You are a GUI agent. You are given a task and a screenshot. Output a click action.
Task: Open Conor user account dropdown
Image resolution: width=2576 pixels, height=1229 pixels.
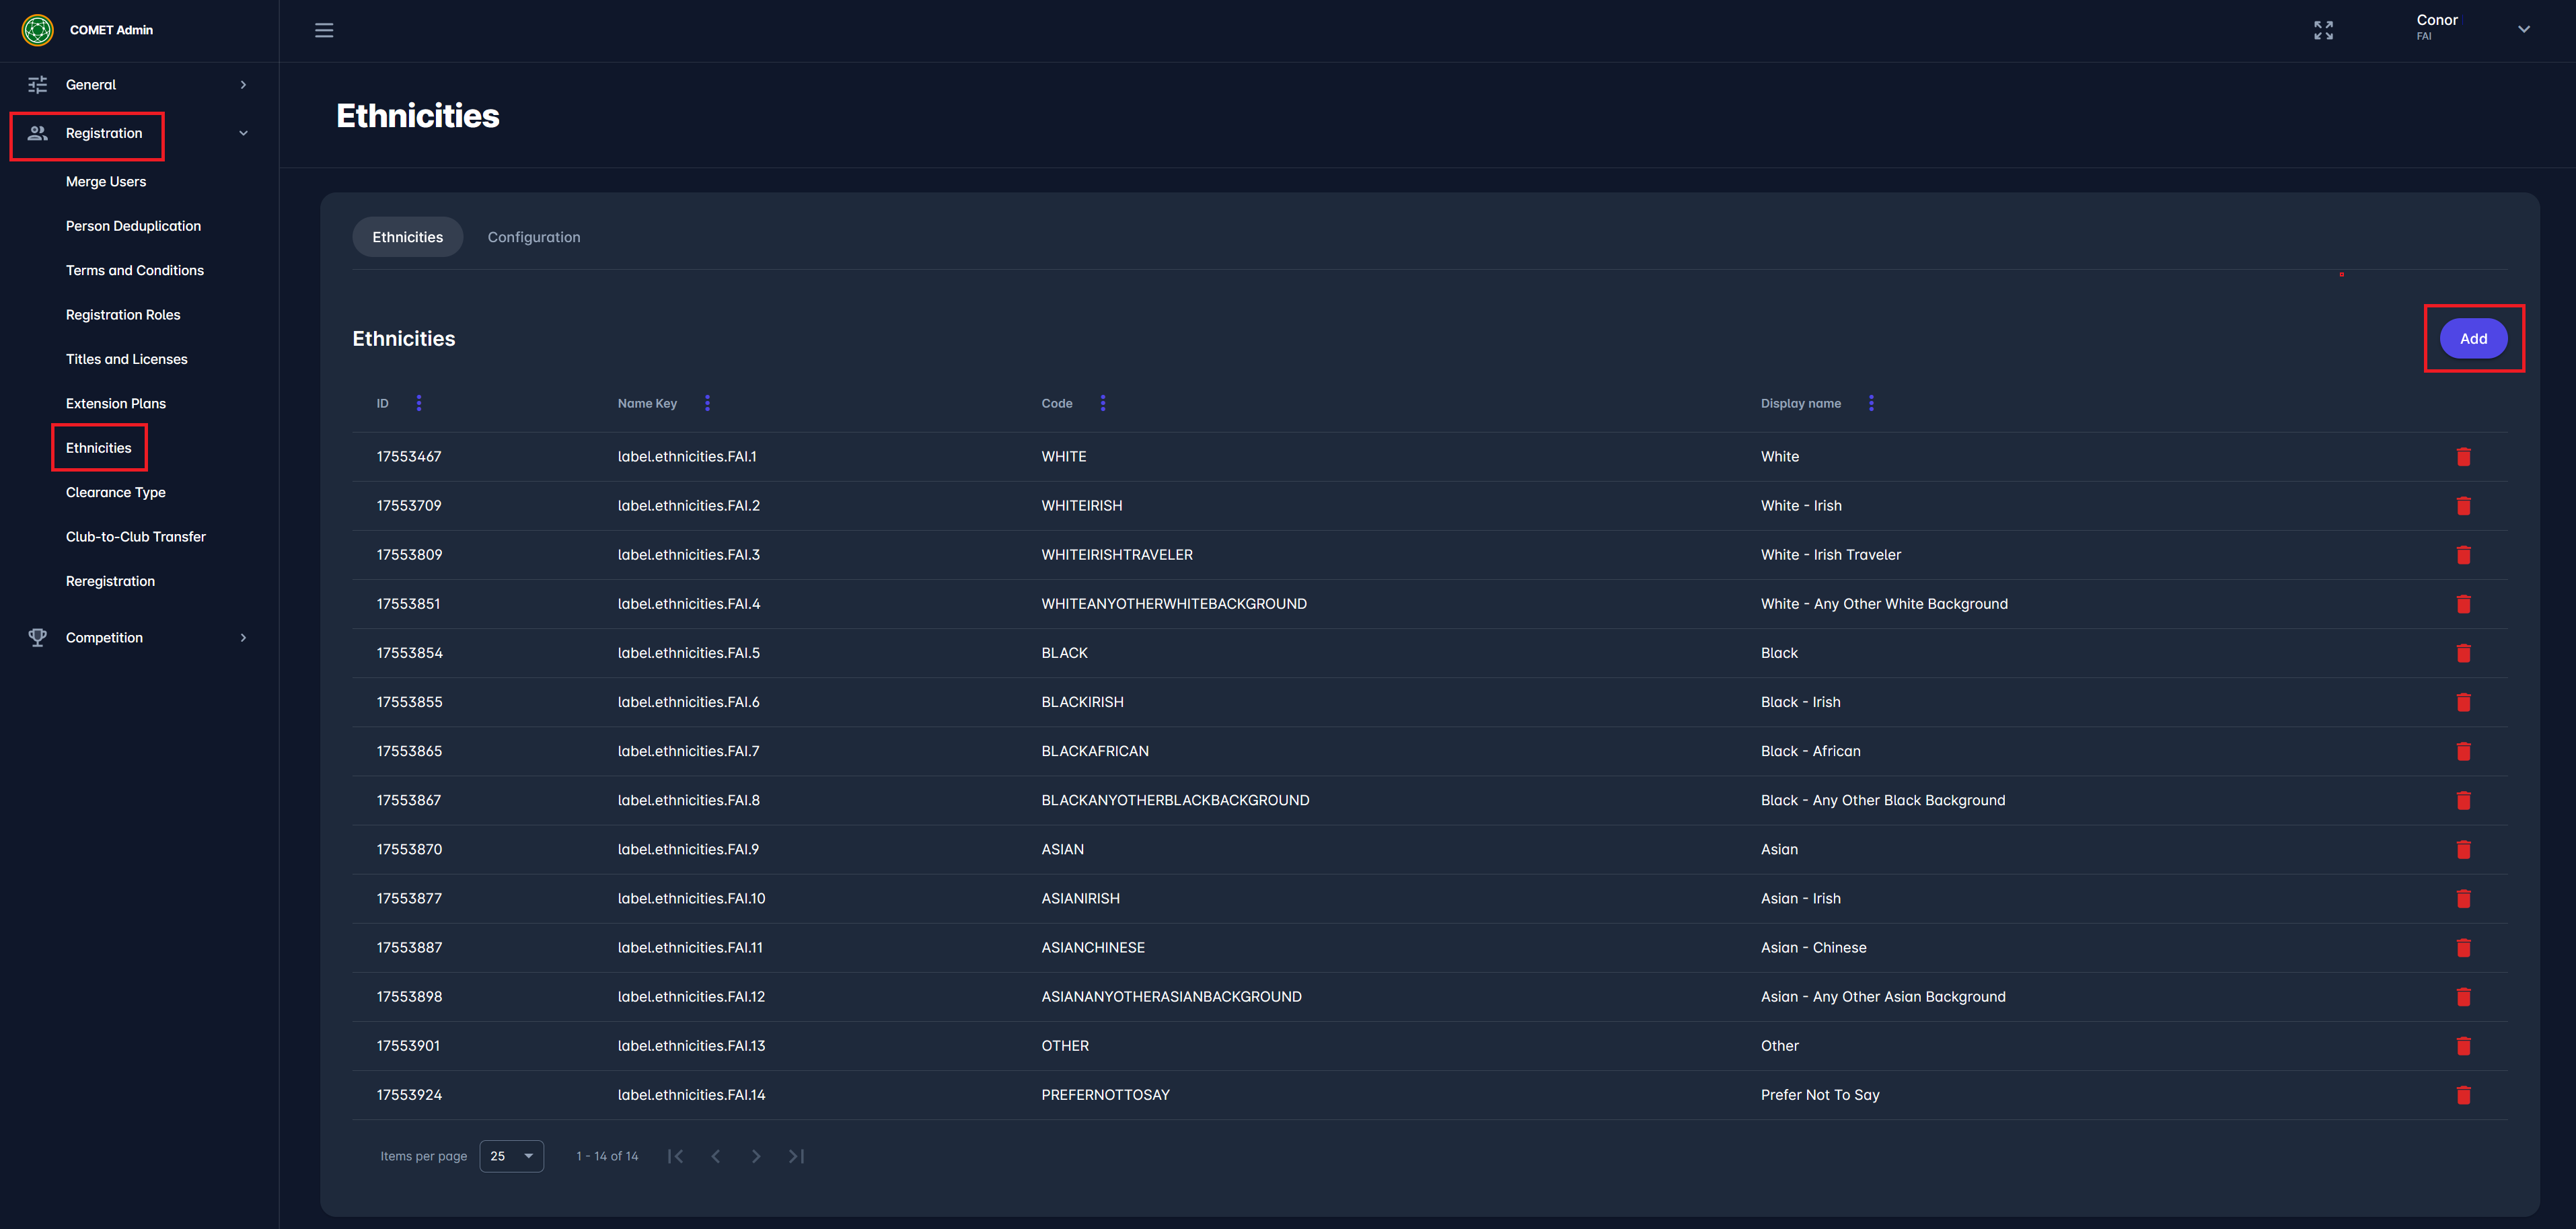[2523, 29]
